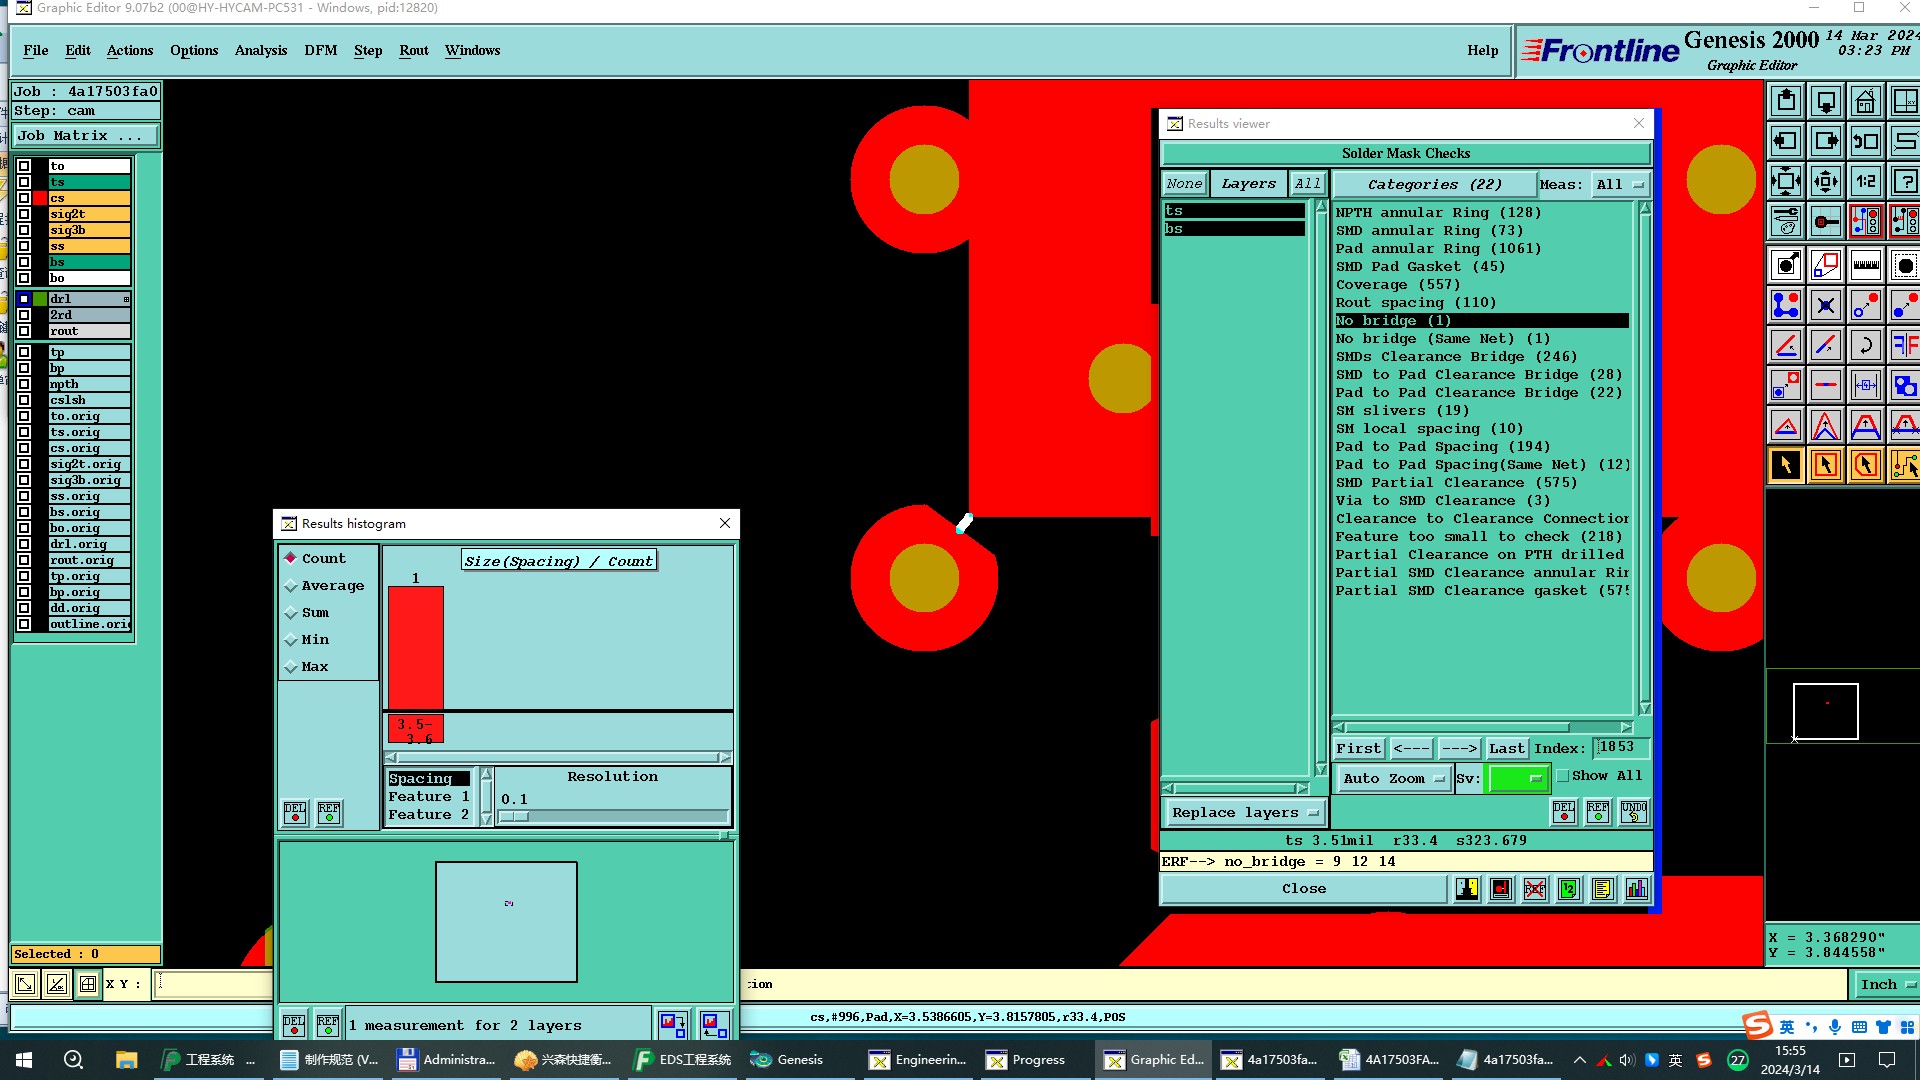Click the ruler measurement tool icon
Viewport: 1920px width, 1080px height.
click(x=1865, y=265)
